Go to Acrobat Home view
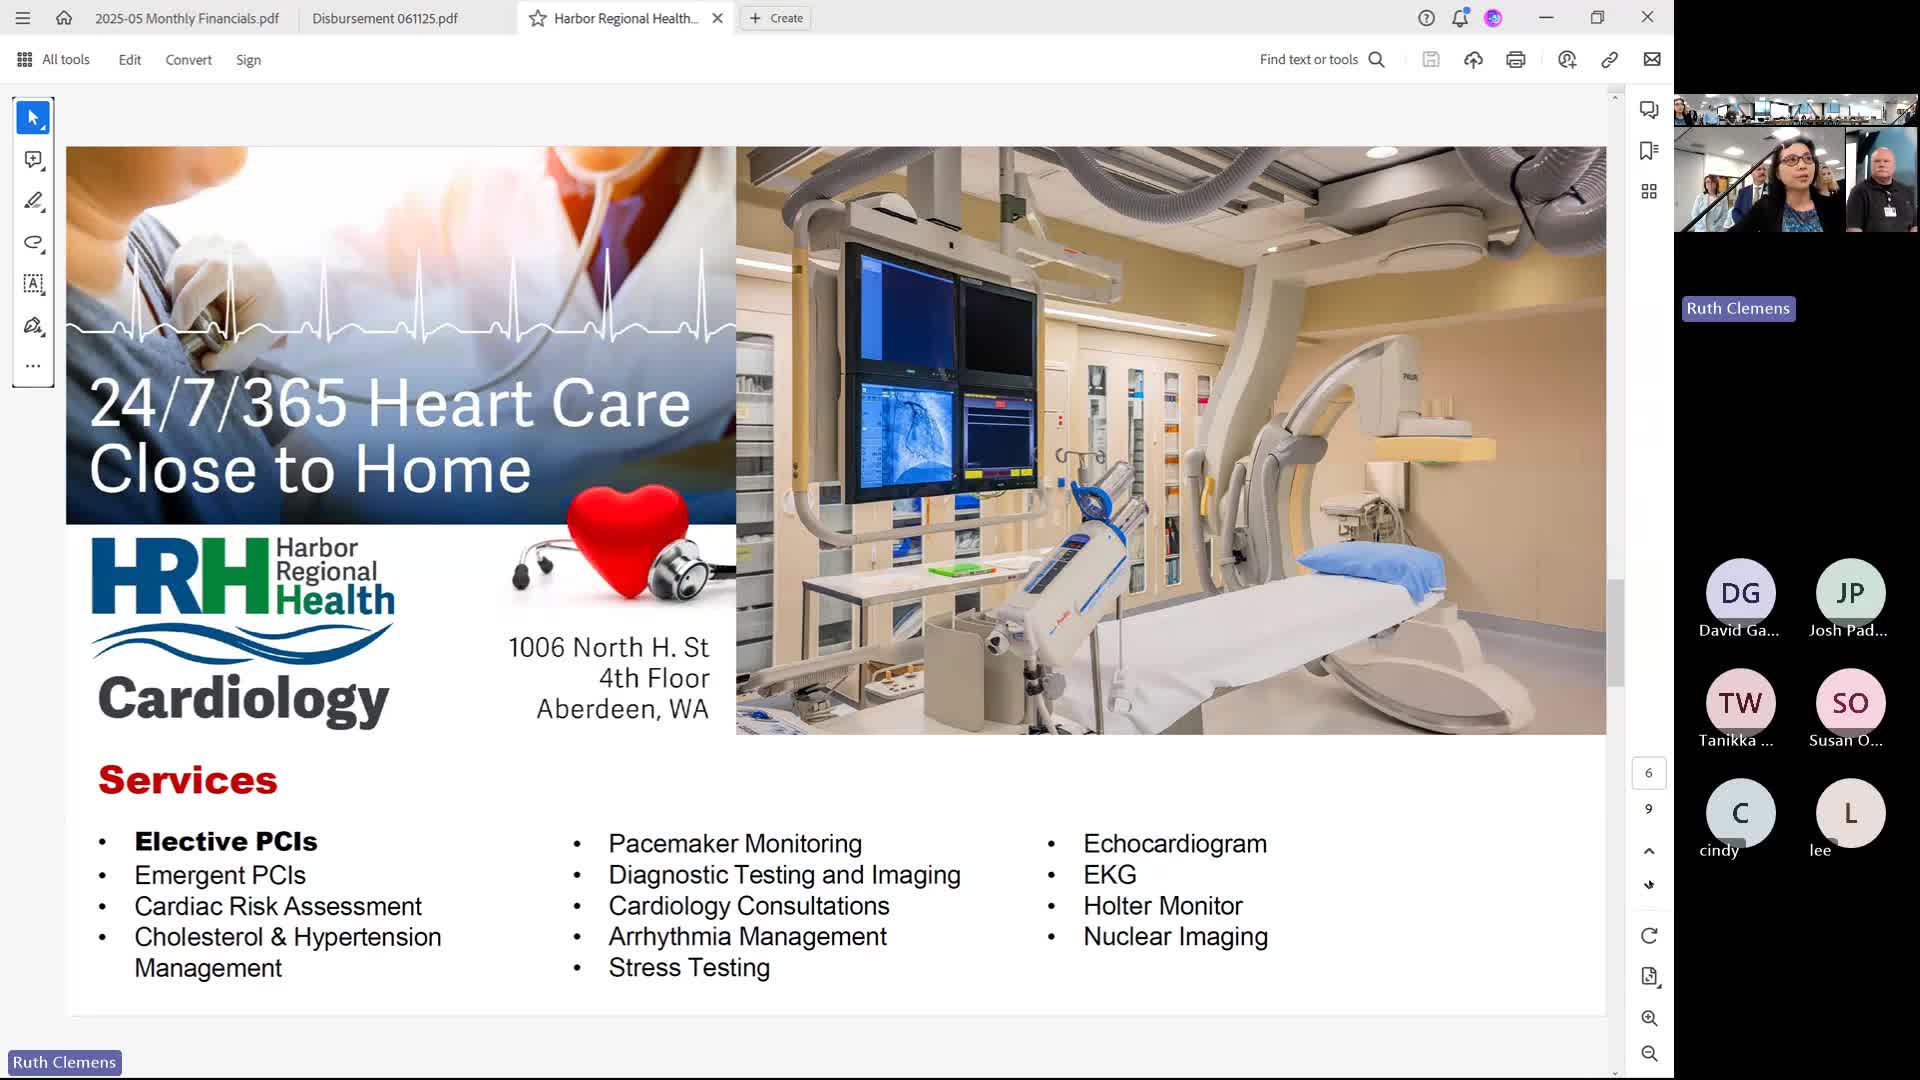Screen dimensions: 1920x1080 64,18
